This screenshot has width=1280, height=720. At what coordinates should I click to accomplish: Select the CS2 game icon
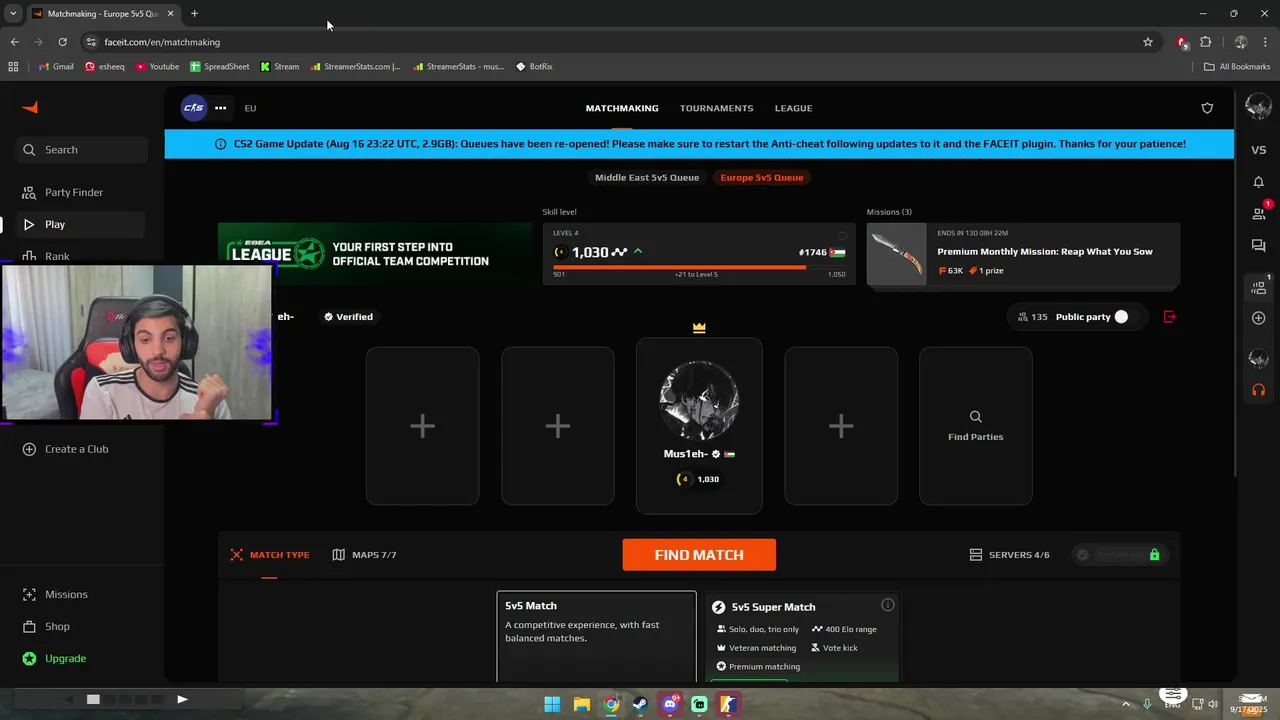(194, 108)
